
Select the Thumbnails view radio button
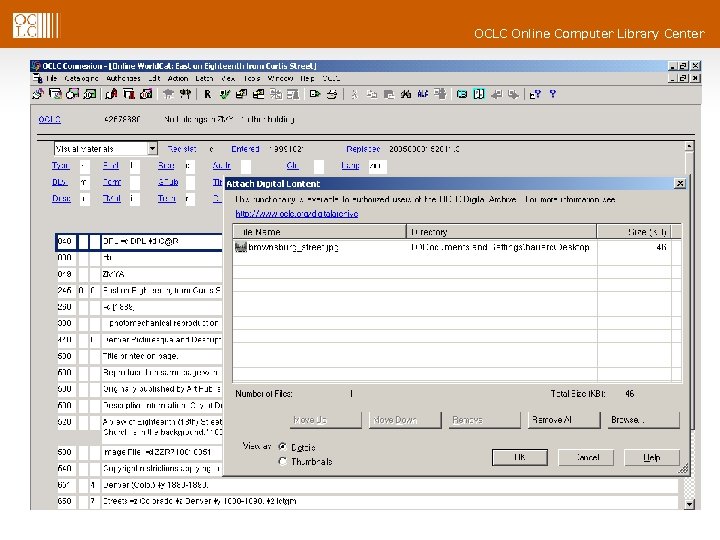(x=283, y=461)
